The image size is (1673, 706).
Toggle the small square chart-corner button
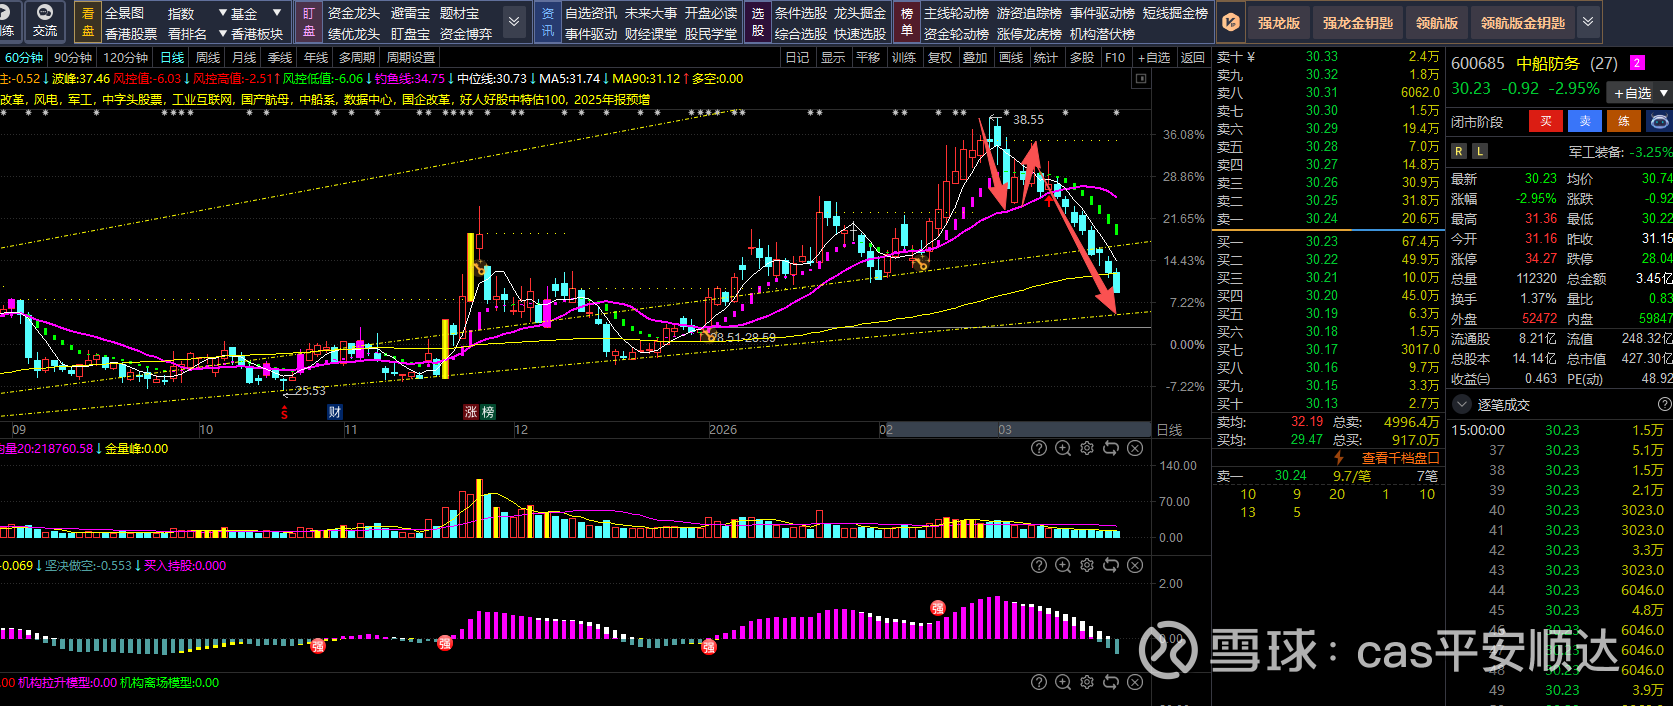point(1142,79)
